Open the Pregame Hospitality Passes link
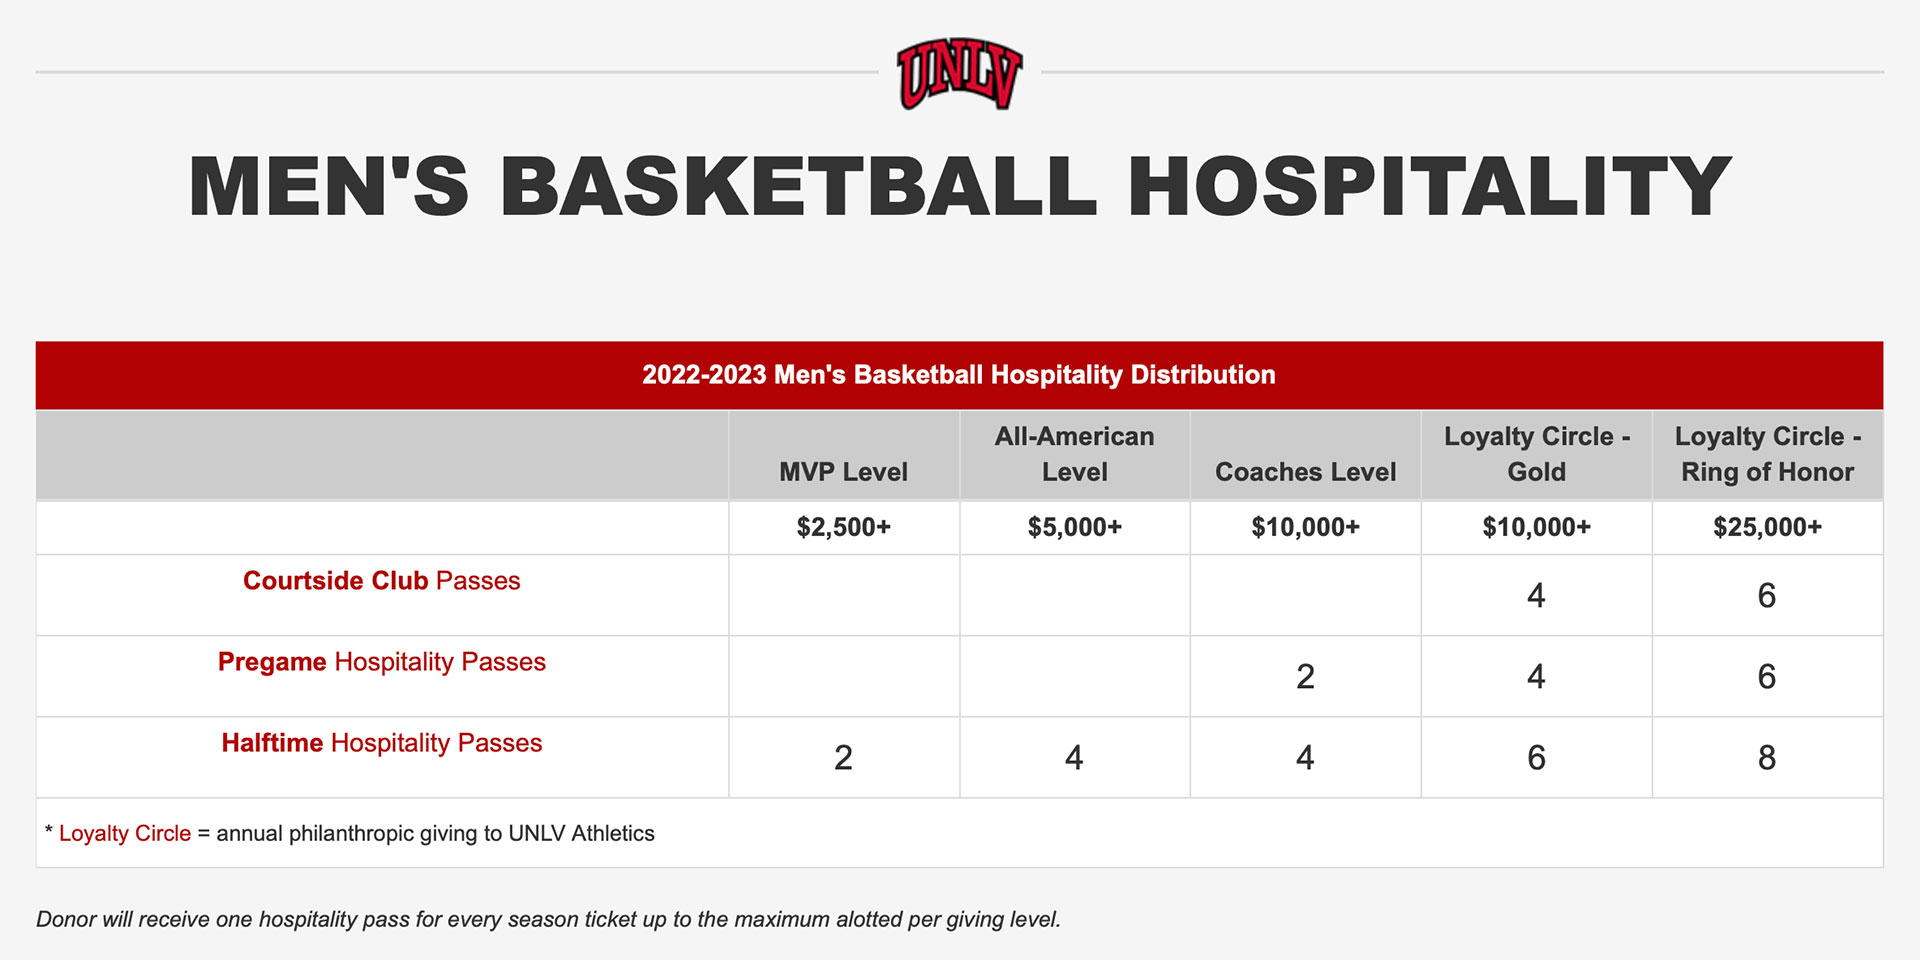This screenshot has width=1920, height=960. coord(381,662)
